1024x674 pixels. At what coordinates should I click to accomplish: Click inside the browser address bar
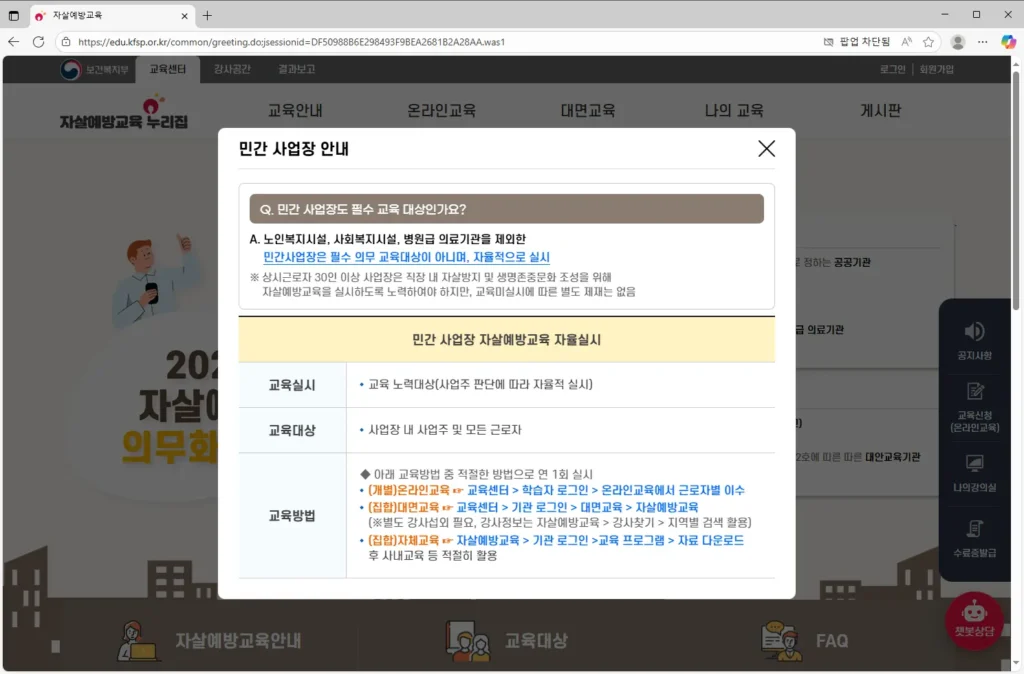click(x=400, y=43)
